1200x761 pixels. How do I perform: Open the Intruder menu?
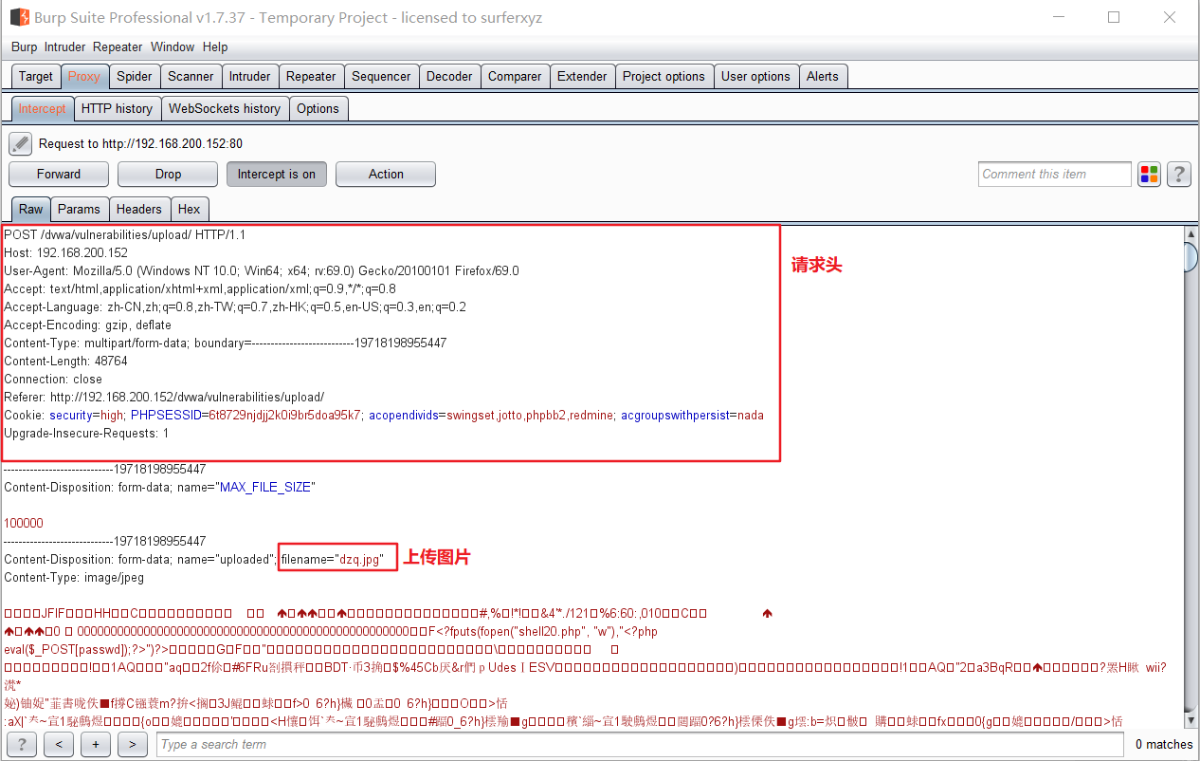click(65, 47)
